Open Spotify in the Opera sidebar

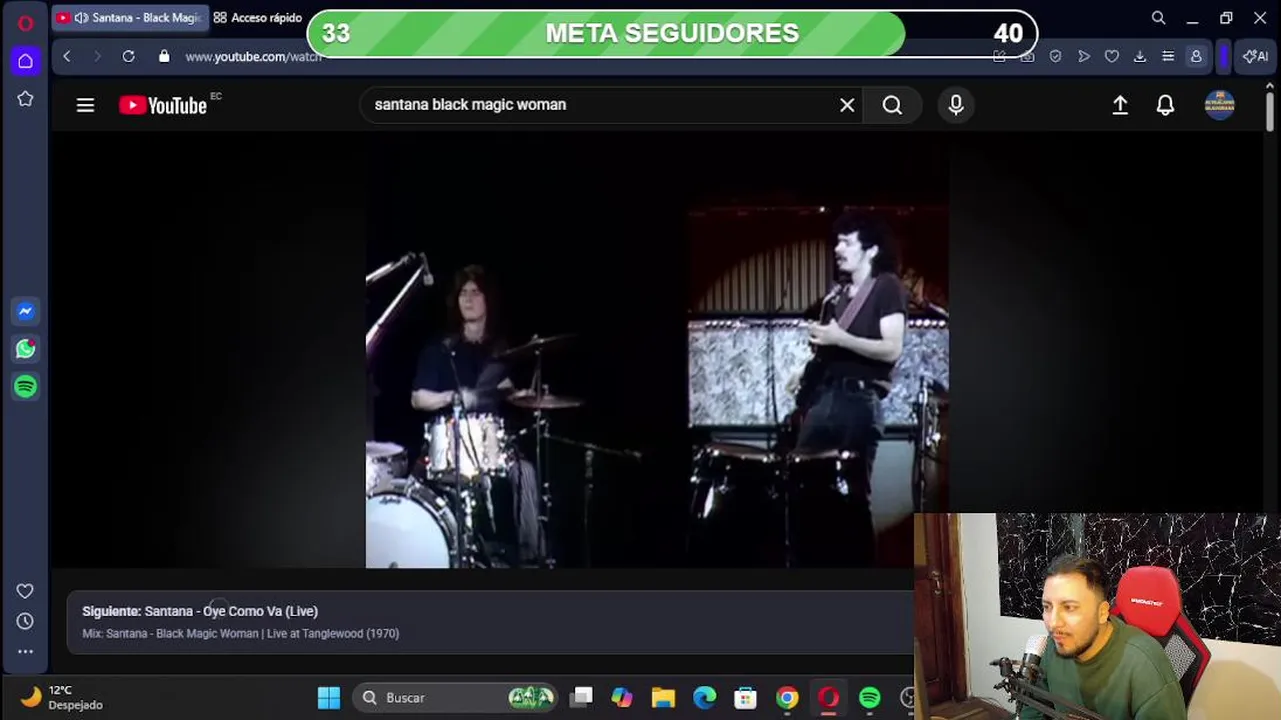[25, 386]
